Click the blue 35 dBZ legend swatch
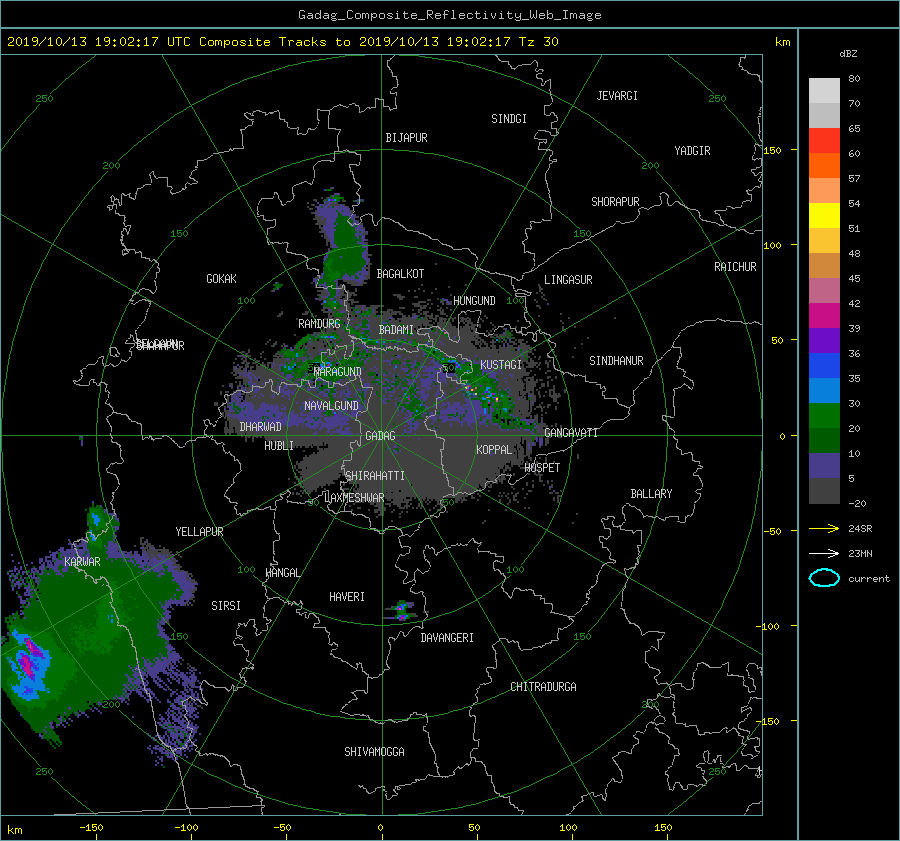The image size is (900, 841). [824, 366]
